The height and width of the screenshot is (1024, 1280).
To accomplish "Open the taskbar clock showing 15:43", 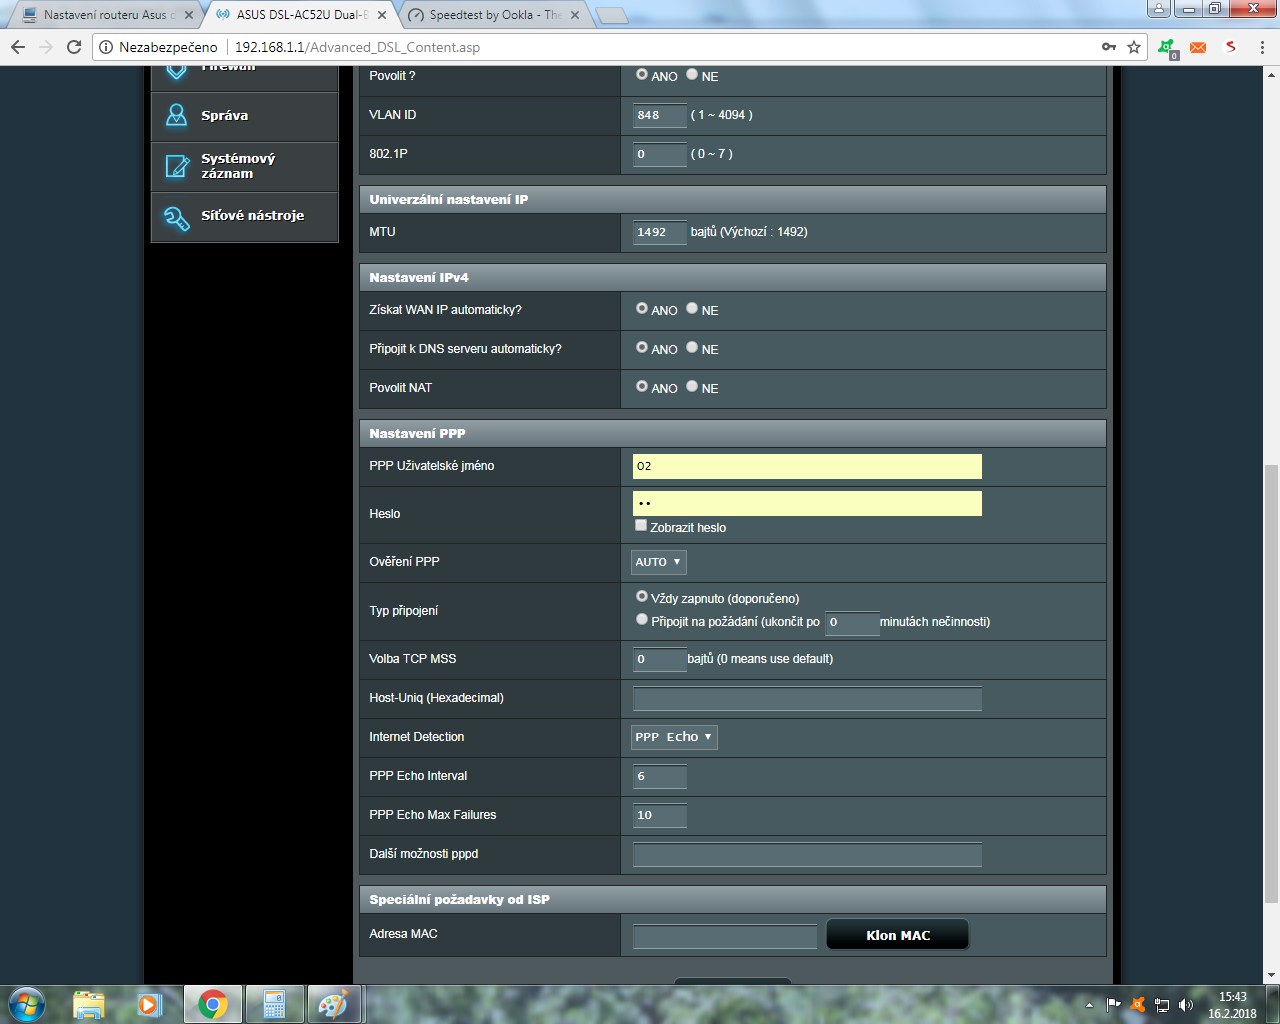I will coord(1232,1005).
